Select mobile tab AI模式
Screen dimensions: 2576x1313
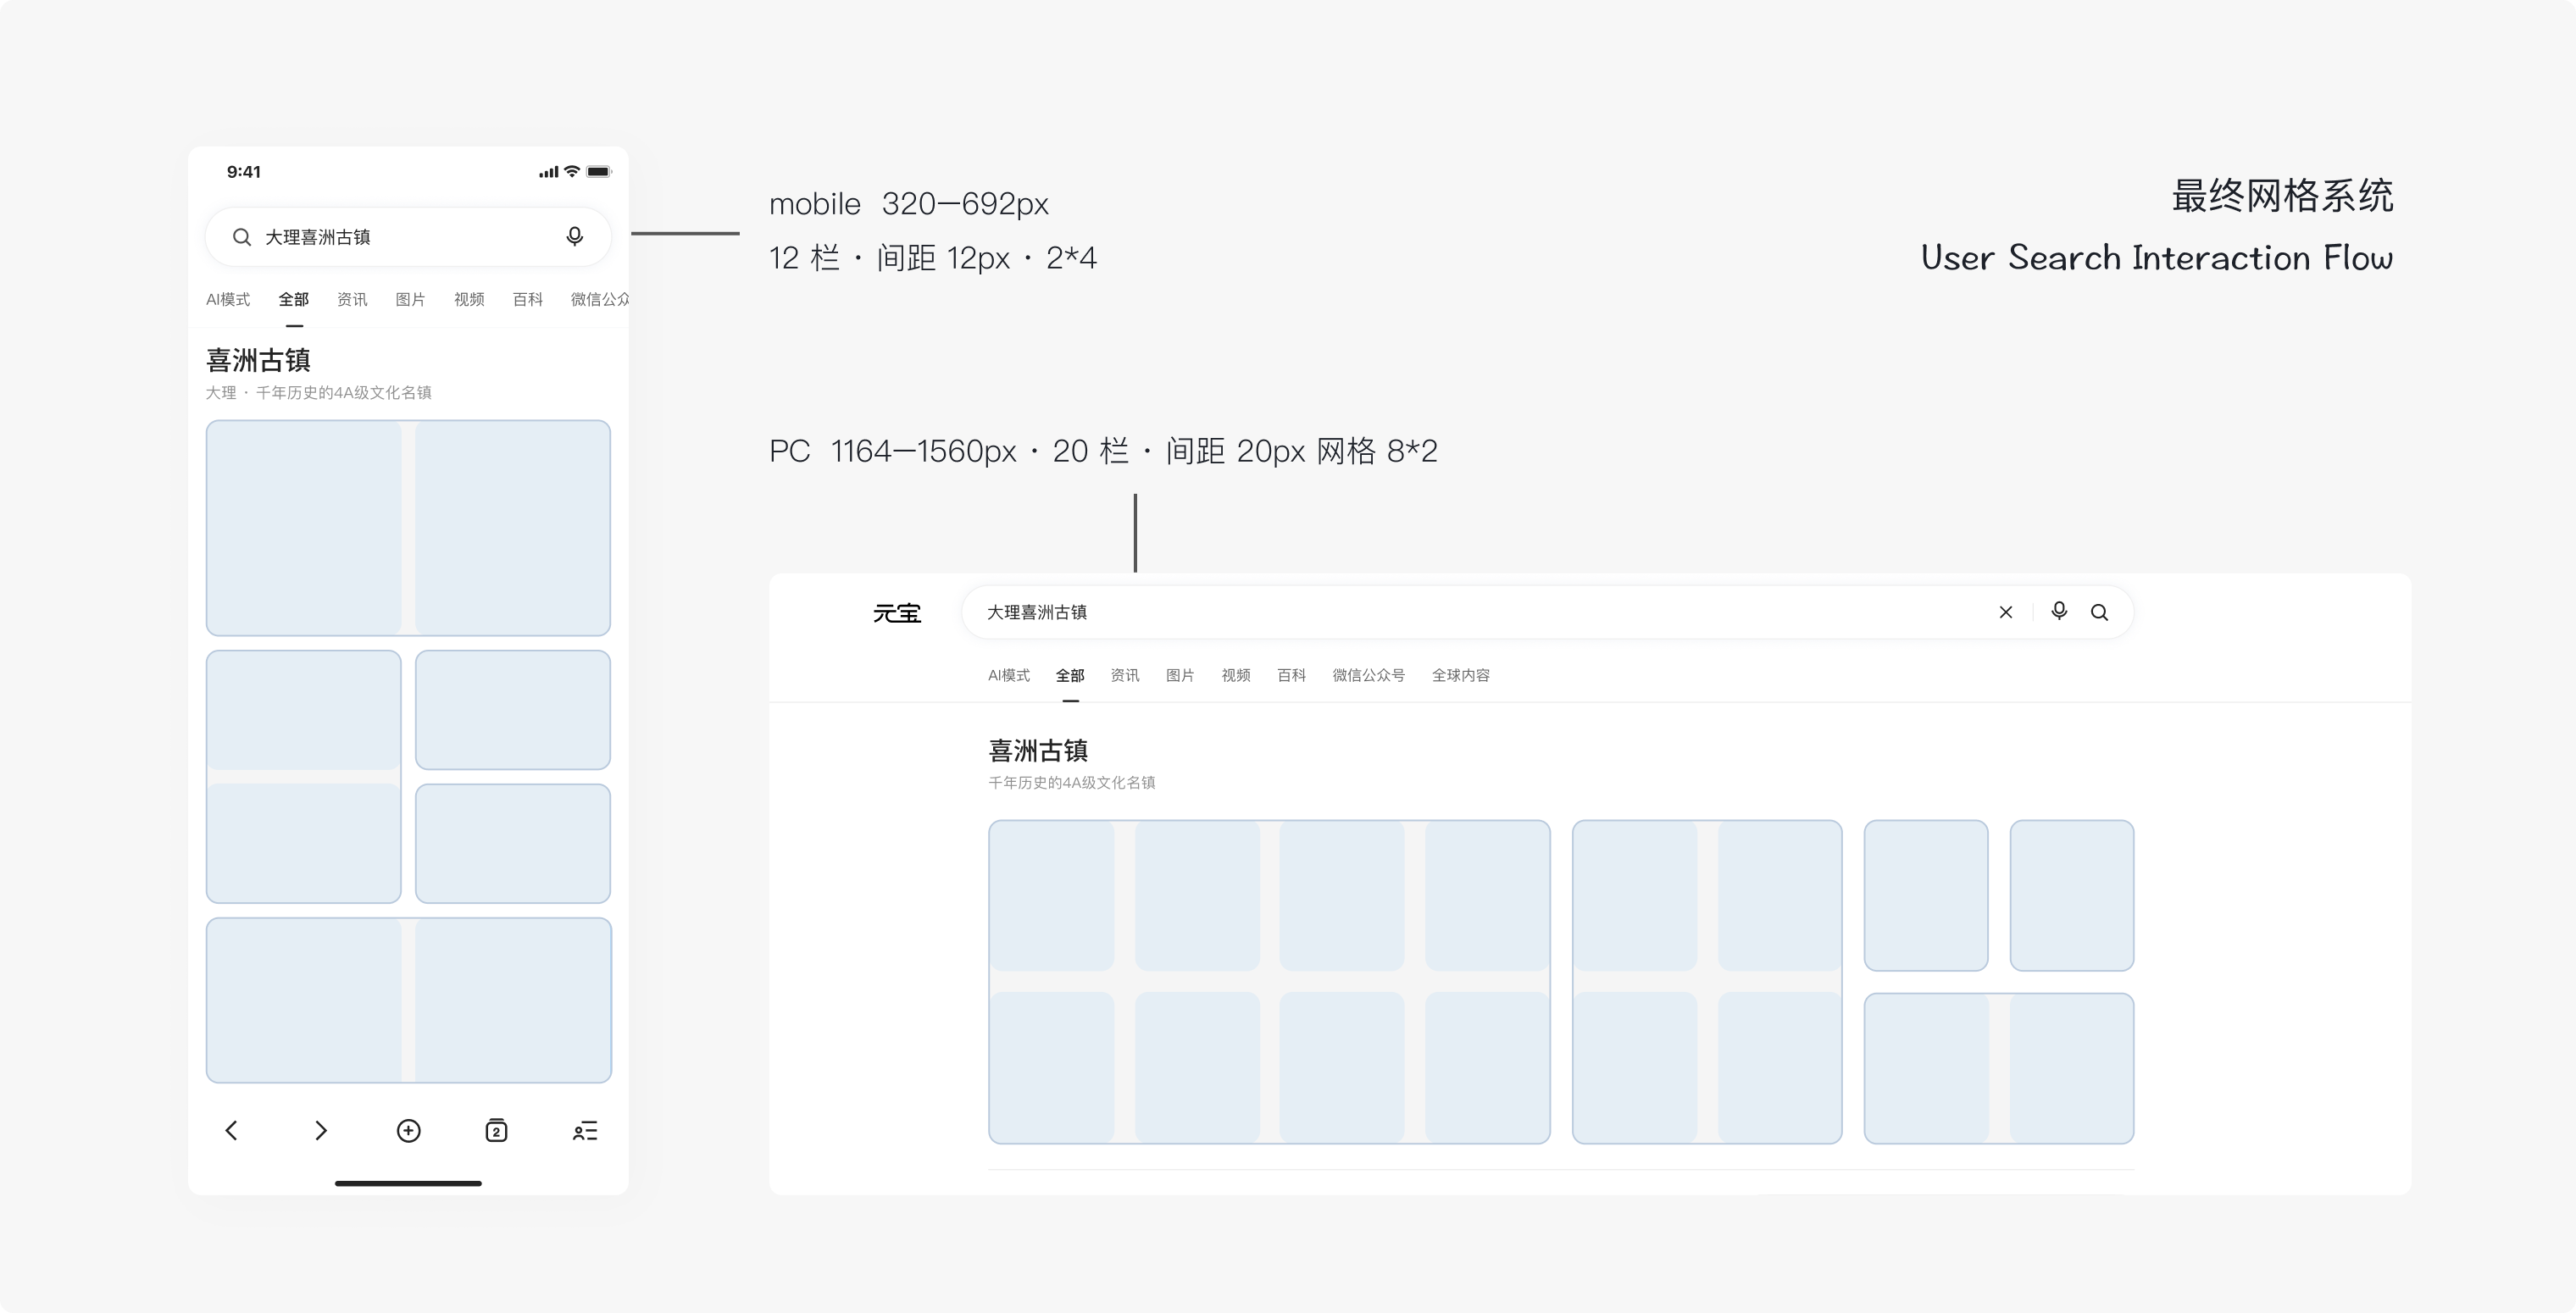pyautogui.click(x=228, y=299)
